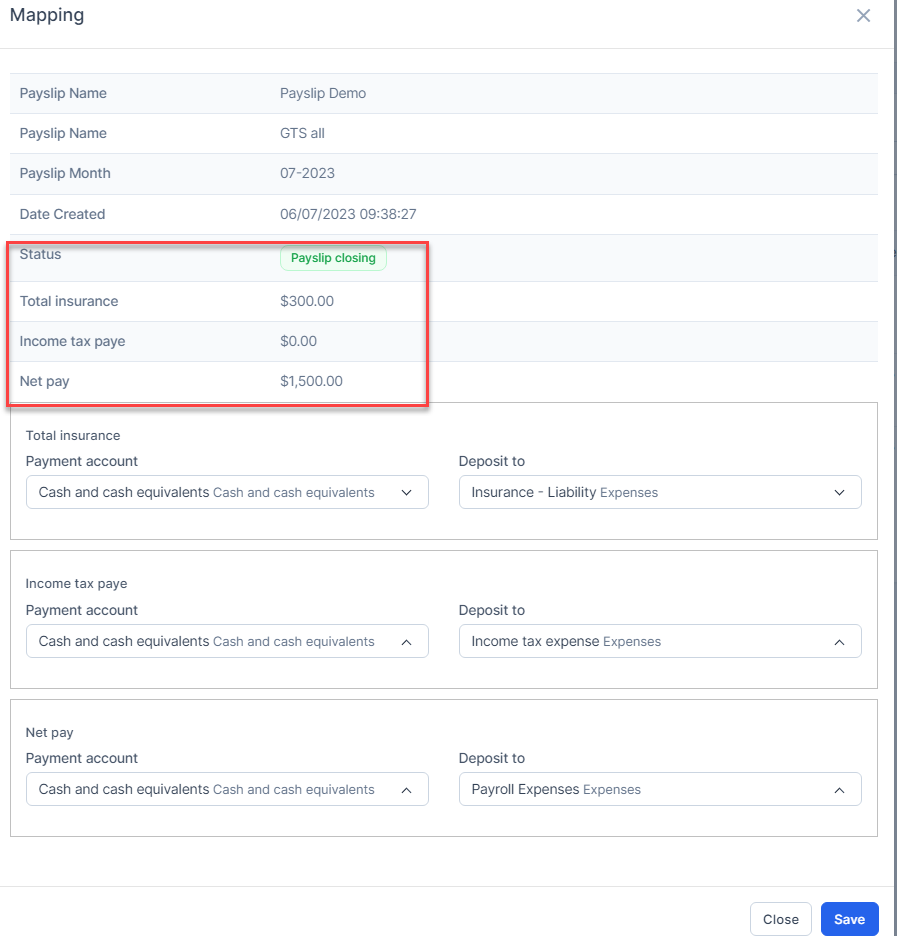The image size is (897, 936).
Task: Select the $0.00 income tax amount
Action: point(298,341)
